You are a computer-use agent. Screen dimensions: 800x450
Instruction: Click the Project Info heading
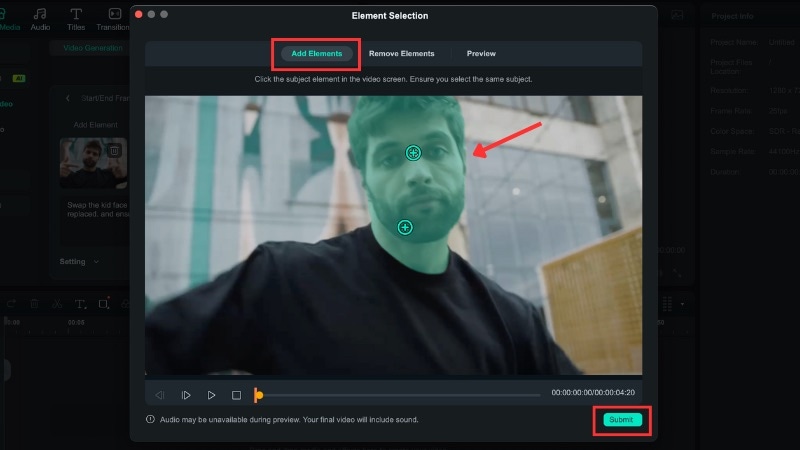[732, 16]
